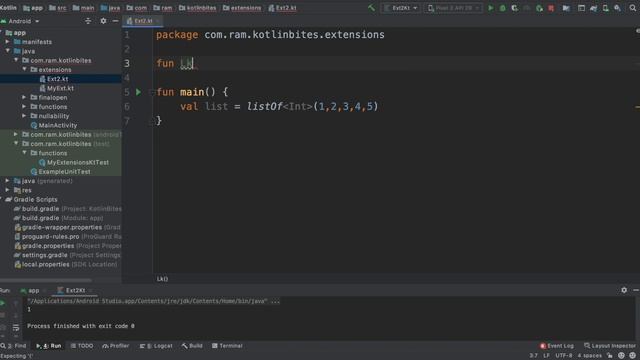This screenshot has width=640, height=360.
Task: Click the red Stop button in toolbar
Action: tap(551, 8)
